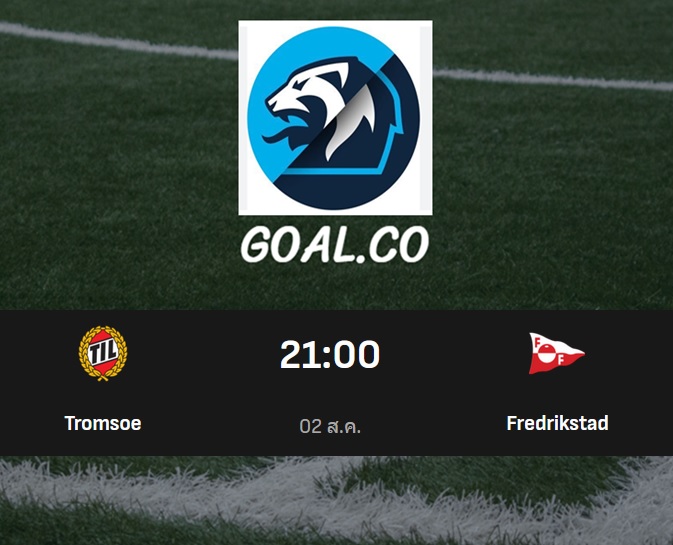Click the 21:00 kickoff time
This screenshot has width=673, height=545.
pos(330,354)
